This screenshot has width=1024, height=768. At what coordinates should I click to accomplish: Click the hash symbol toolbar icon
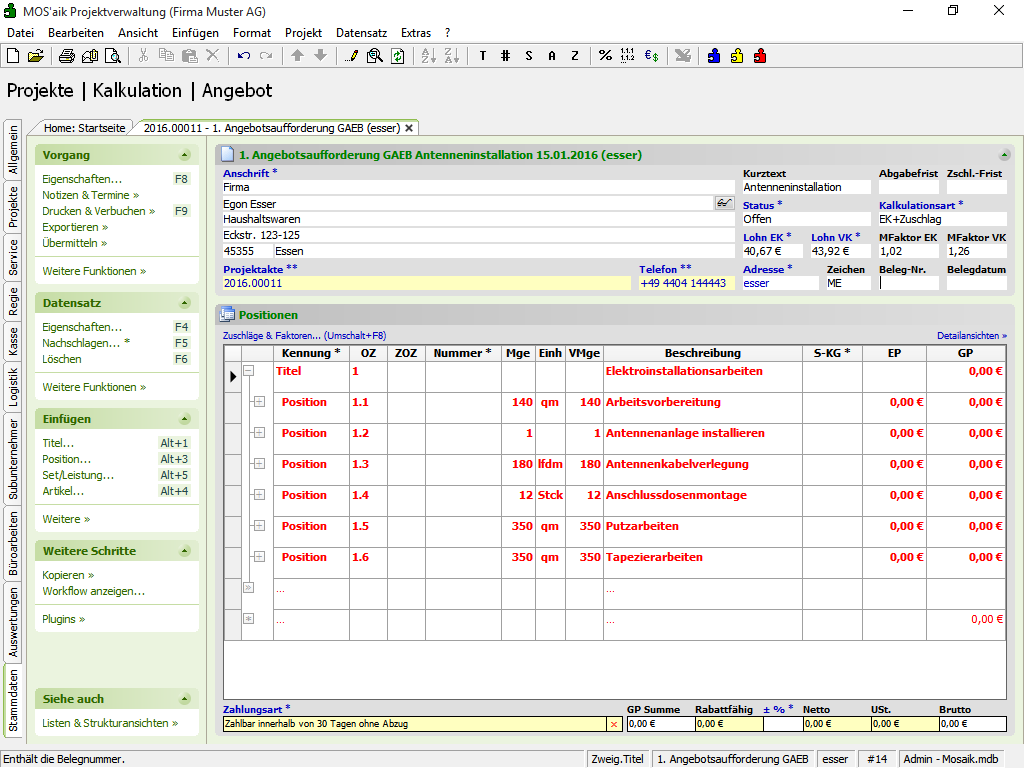[505, 56]
